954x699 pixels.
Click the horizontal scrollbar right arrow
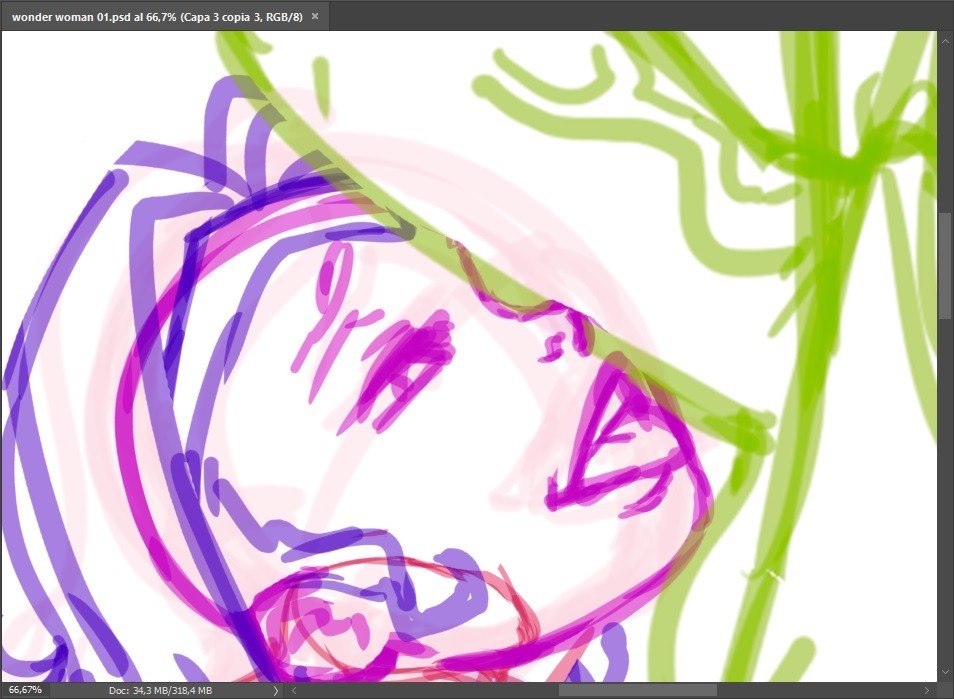(x=927, y=690)
